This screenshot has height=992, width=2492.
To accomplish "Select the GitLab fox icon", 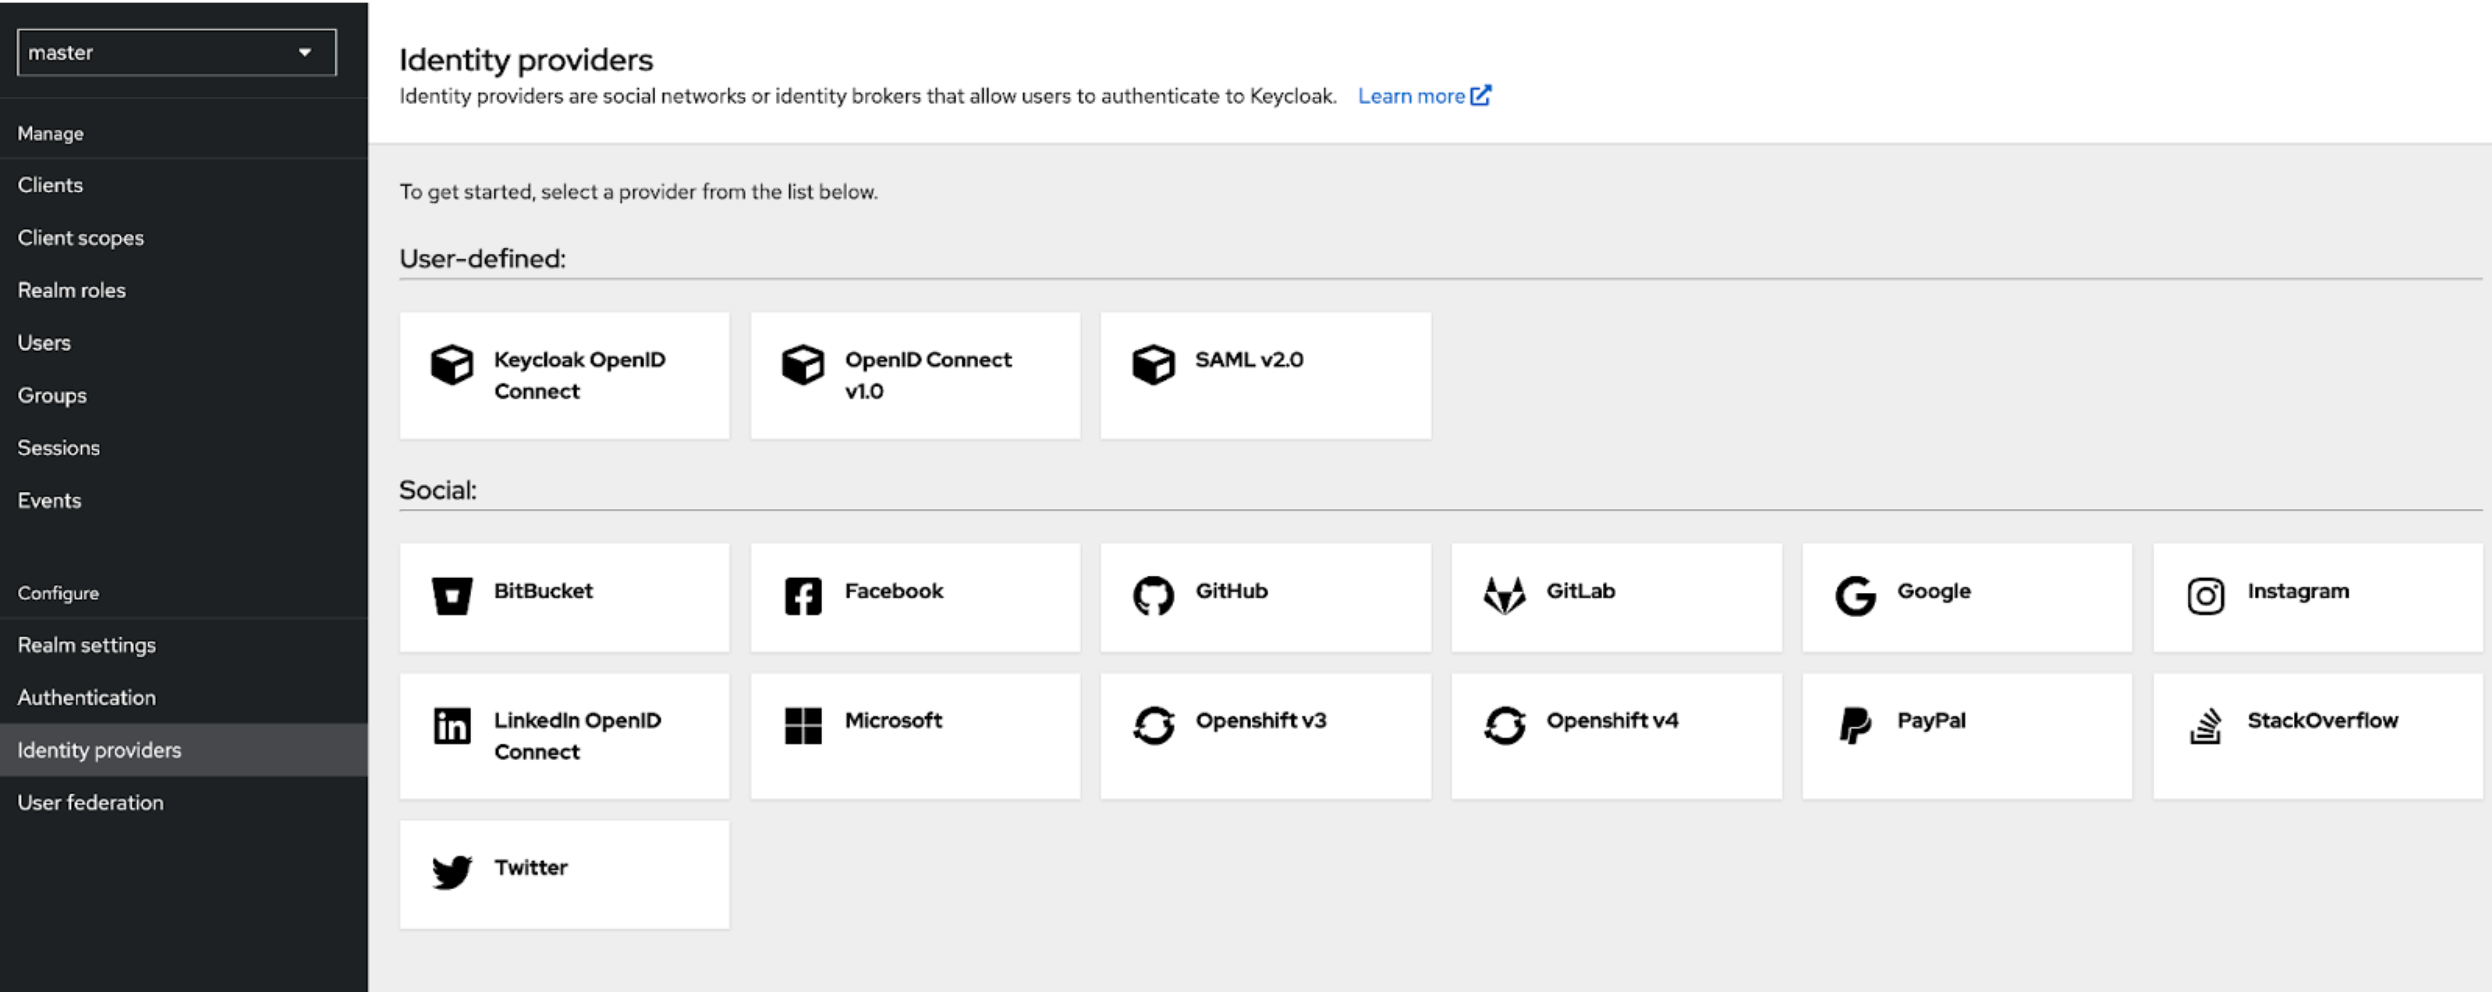I will point(1504,596).
